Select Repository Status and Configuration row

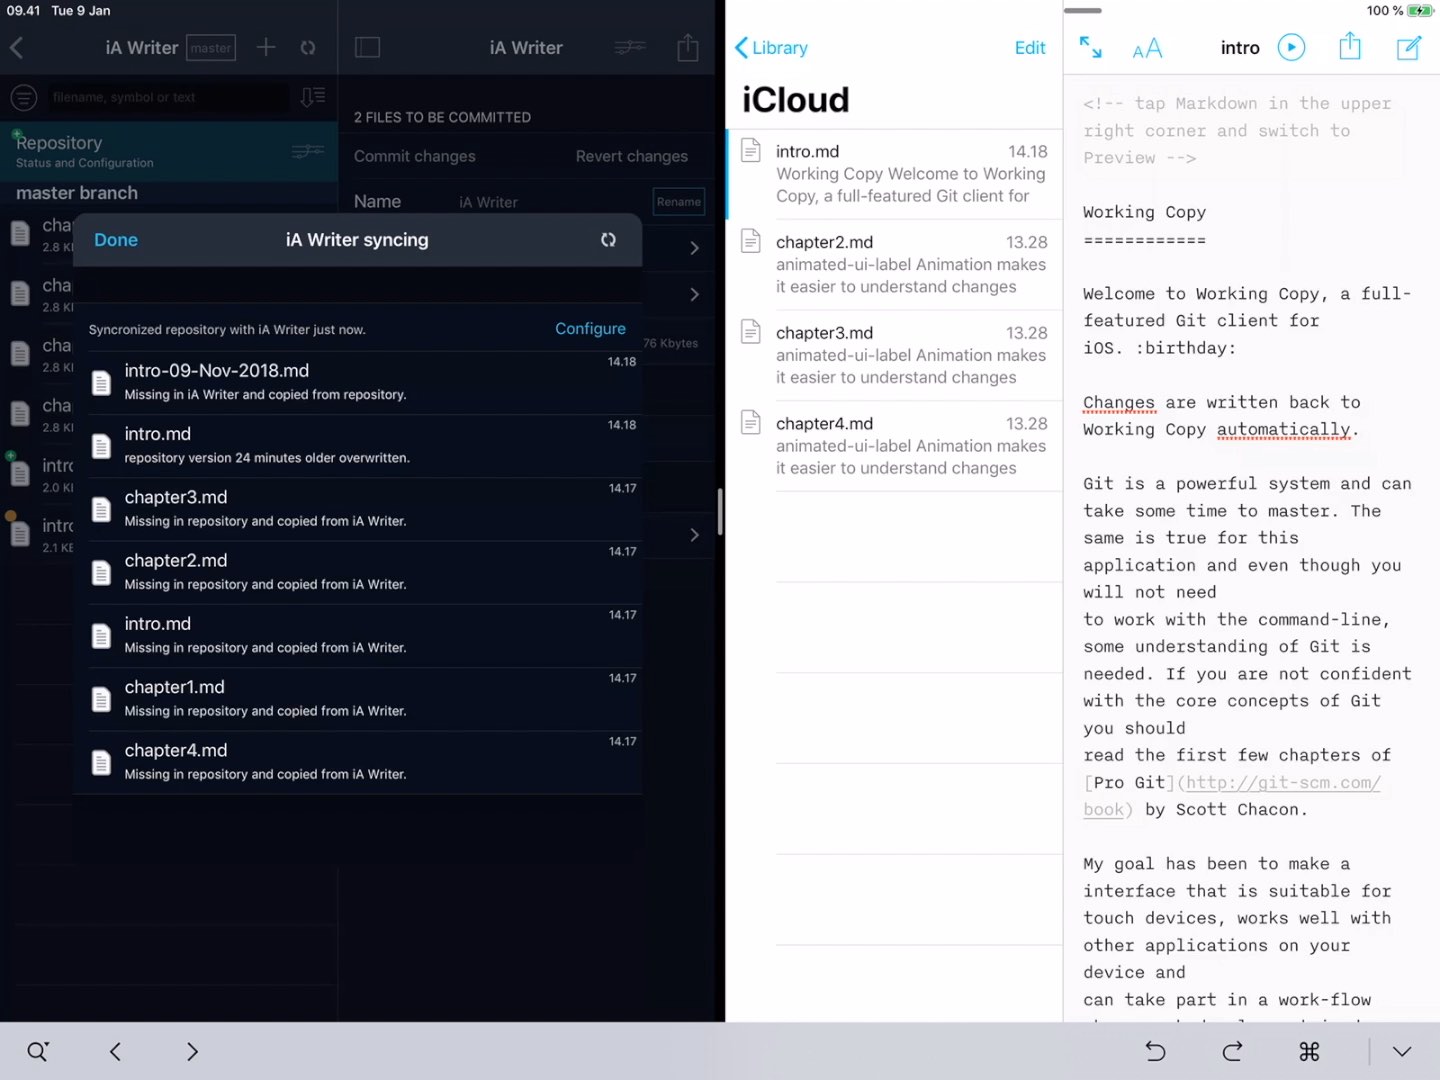(169, 151)
